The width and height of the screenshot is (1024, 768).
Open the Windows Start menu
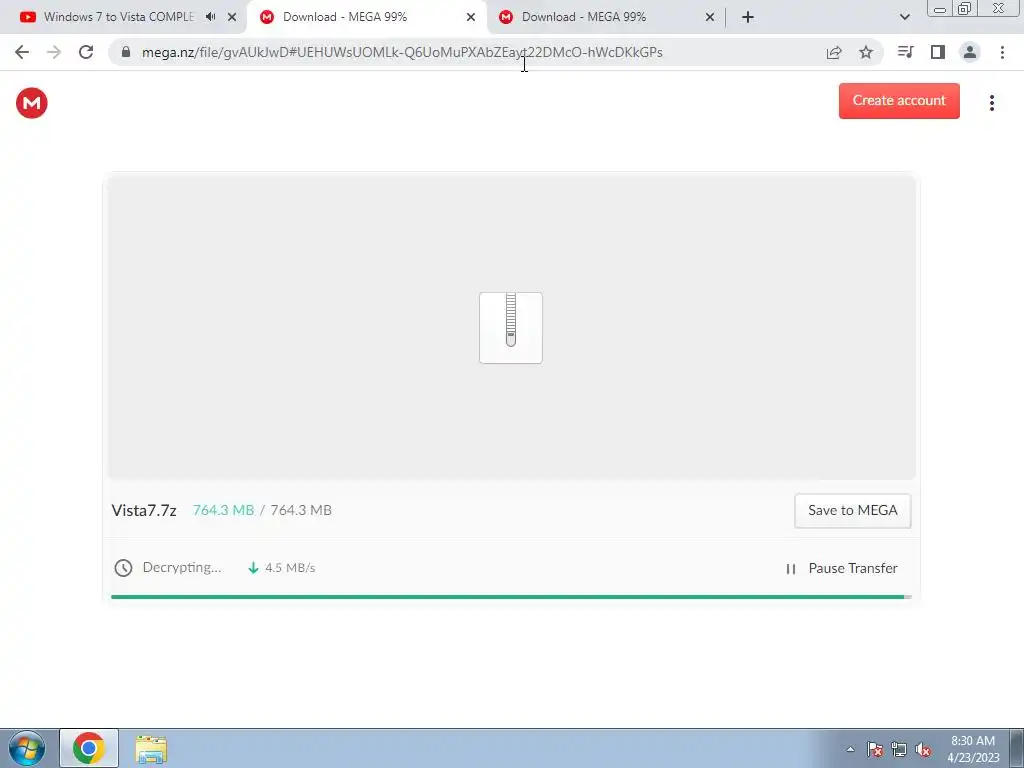click(x=27, y=748)
